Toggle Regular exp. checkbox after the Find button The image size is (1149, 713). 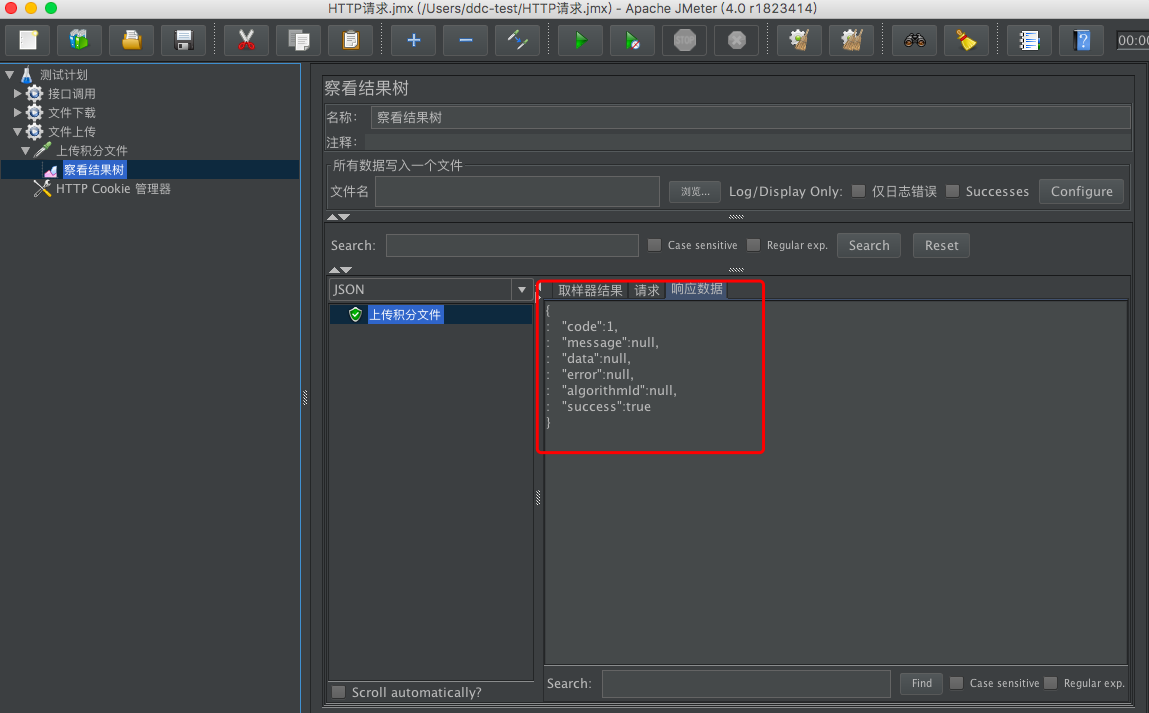tap(1051, 683)
